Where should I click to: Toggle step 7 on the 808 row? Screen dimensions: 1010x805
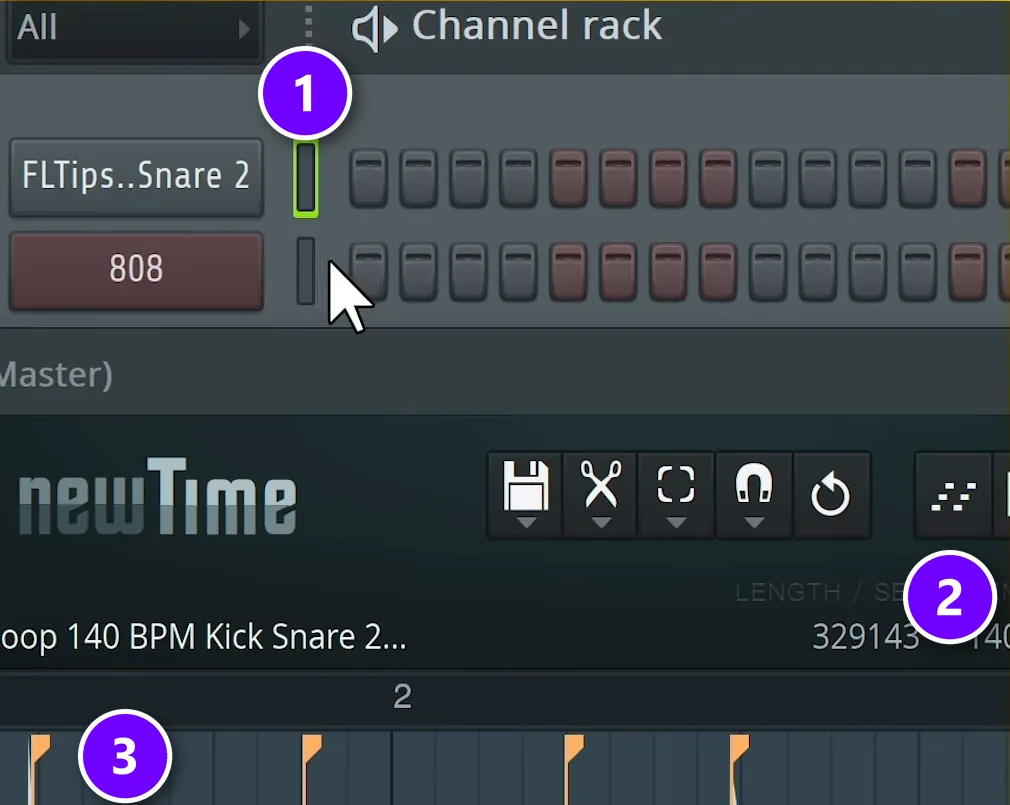click(668, 272)
